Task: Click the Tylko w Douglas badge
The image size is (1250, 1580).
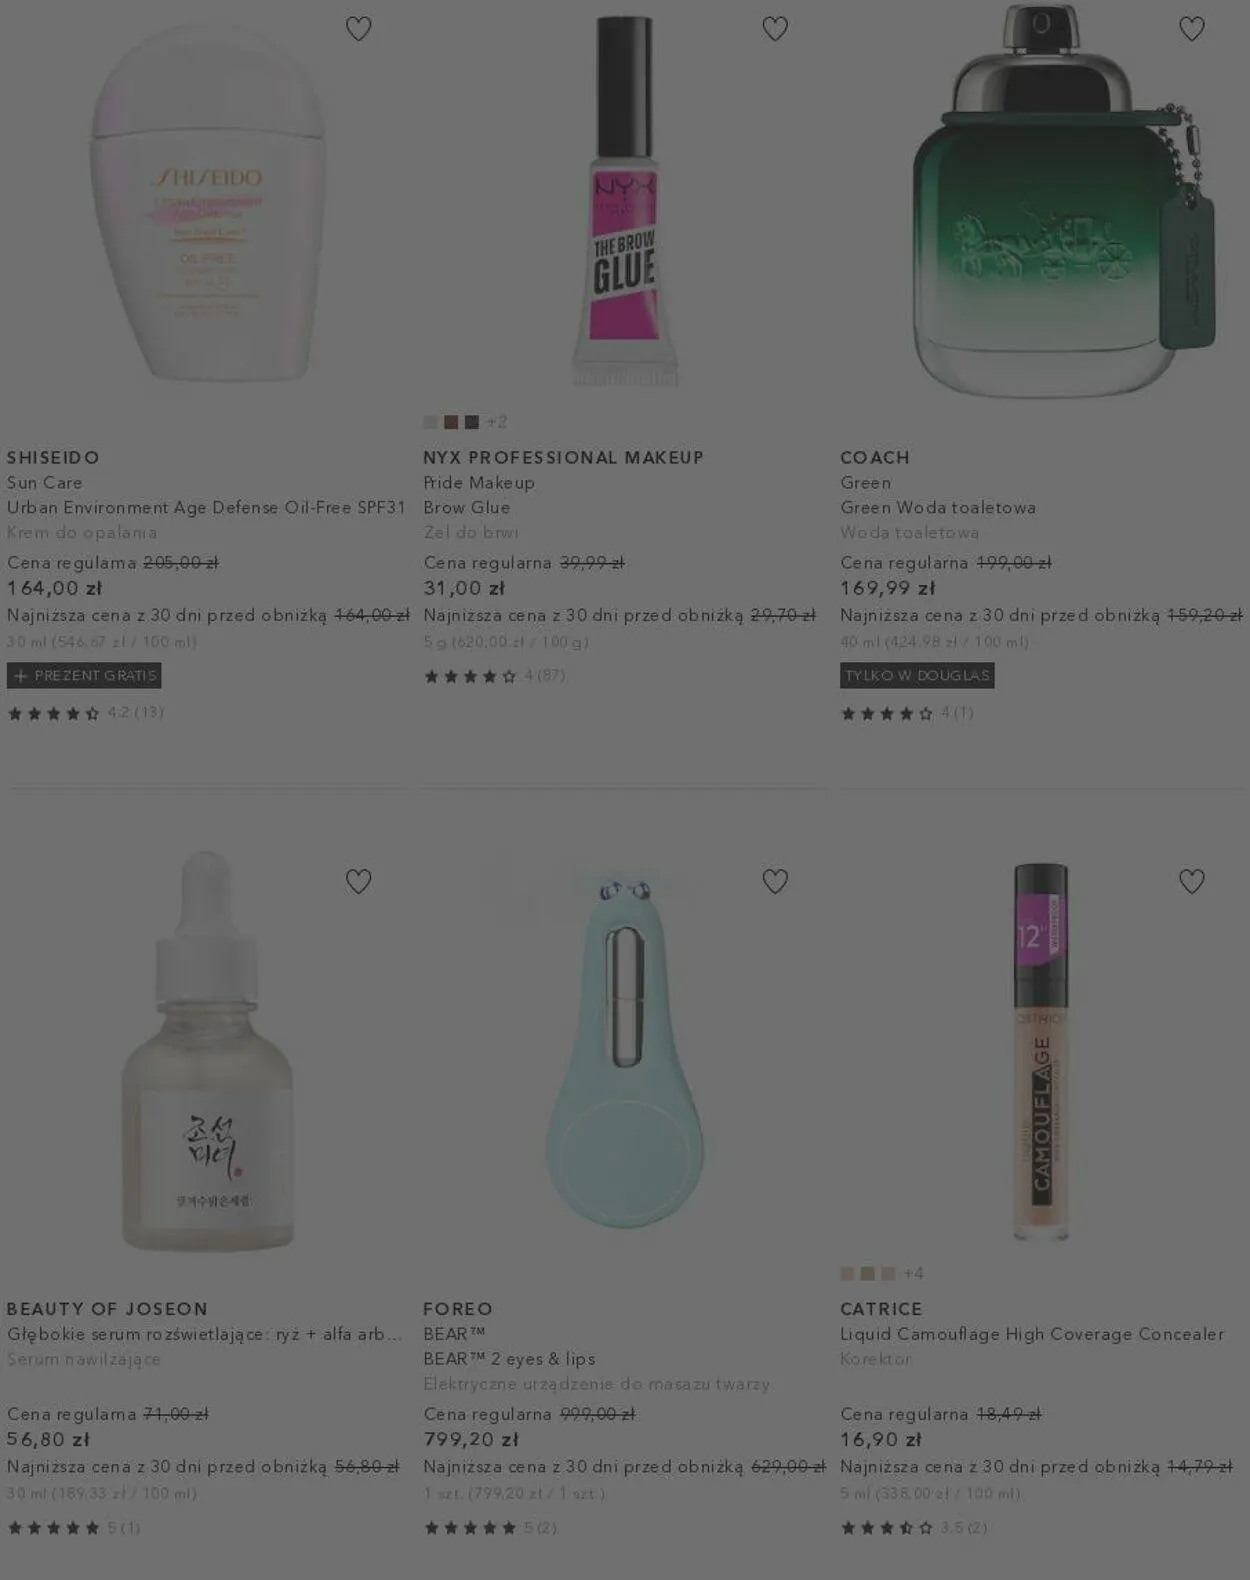Action: (x=917, y=675)
